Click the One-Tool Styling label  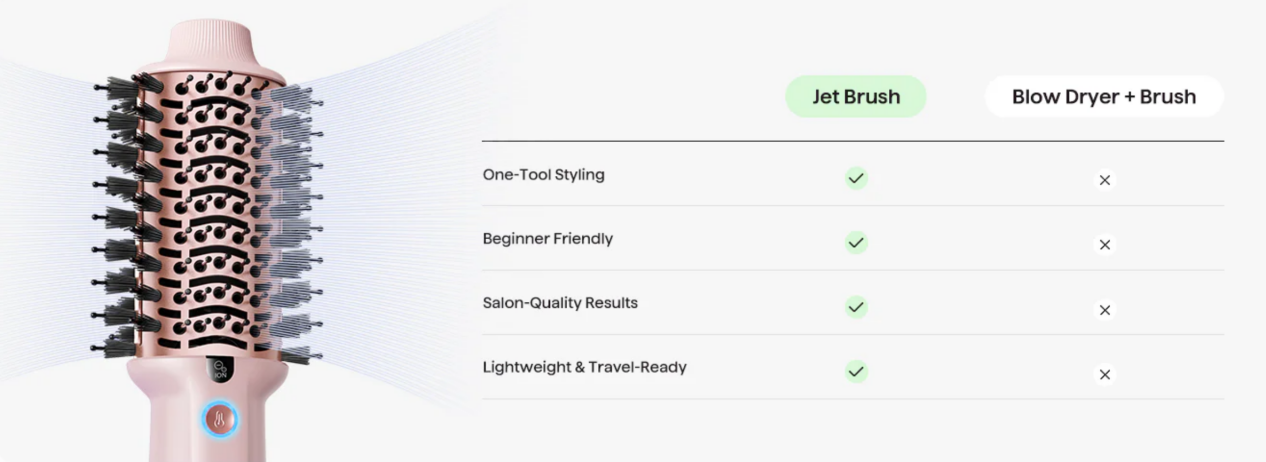pos(543,175)
